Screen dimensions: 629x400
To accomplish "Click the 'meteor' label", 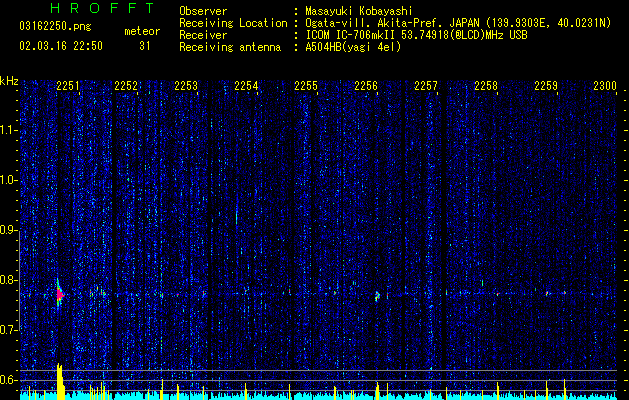I will (x=142, y=31).
